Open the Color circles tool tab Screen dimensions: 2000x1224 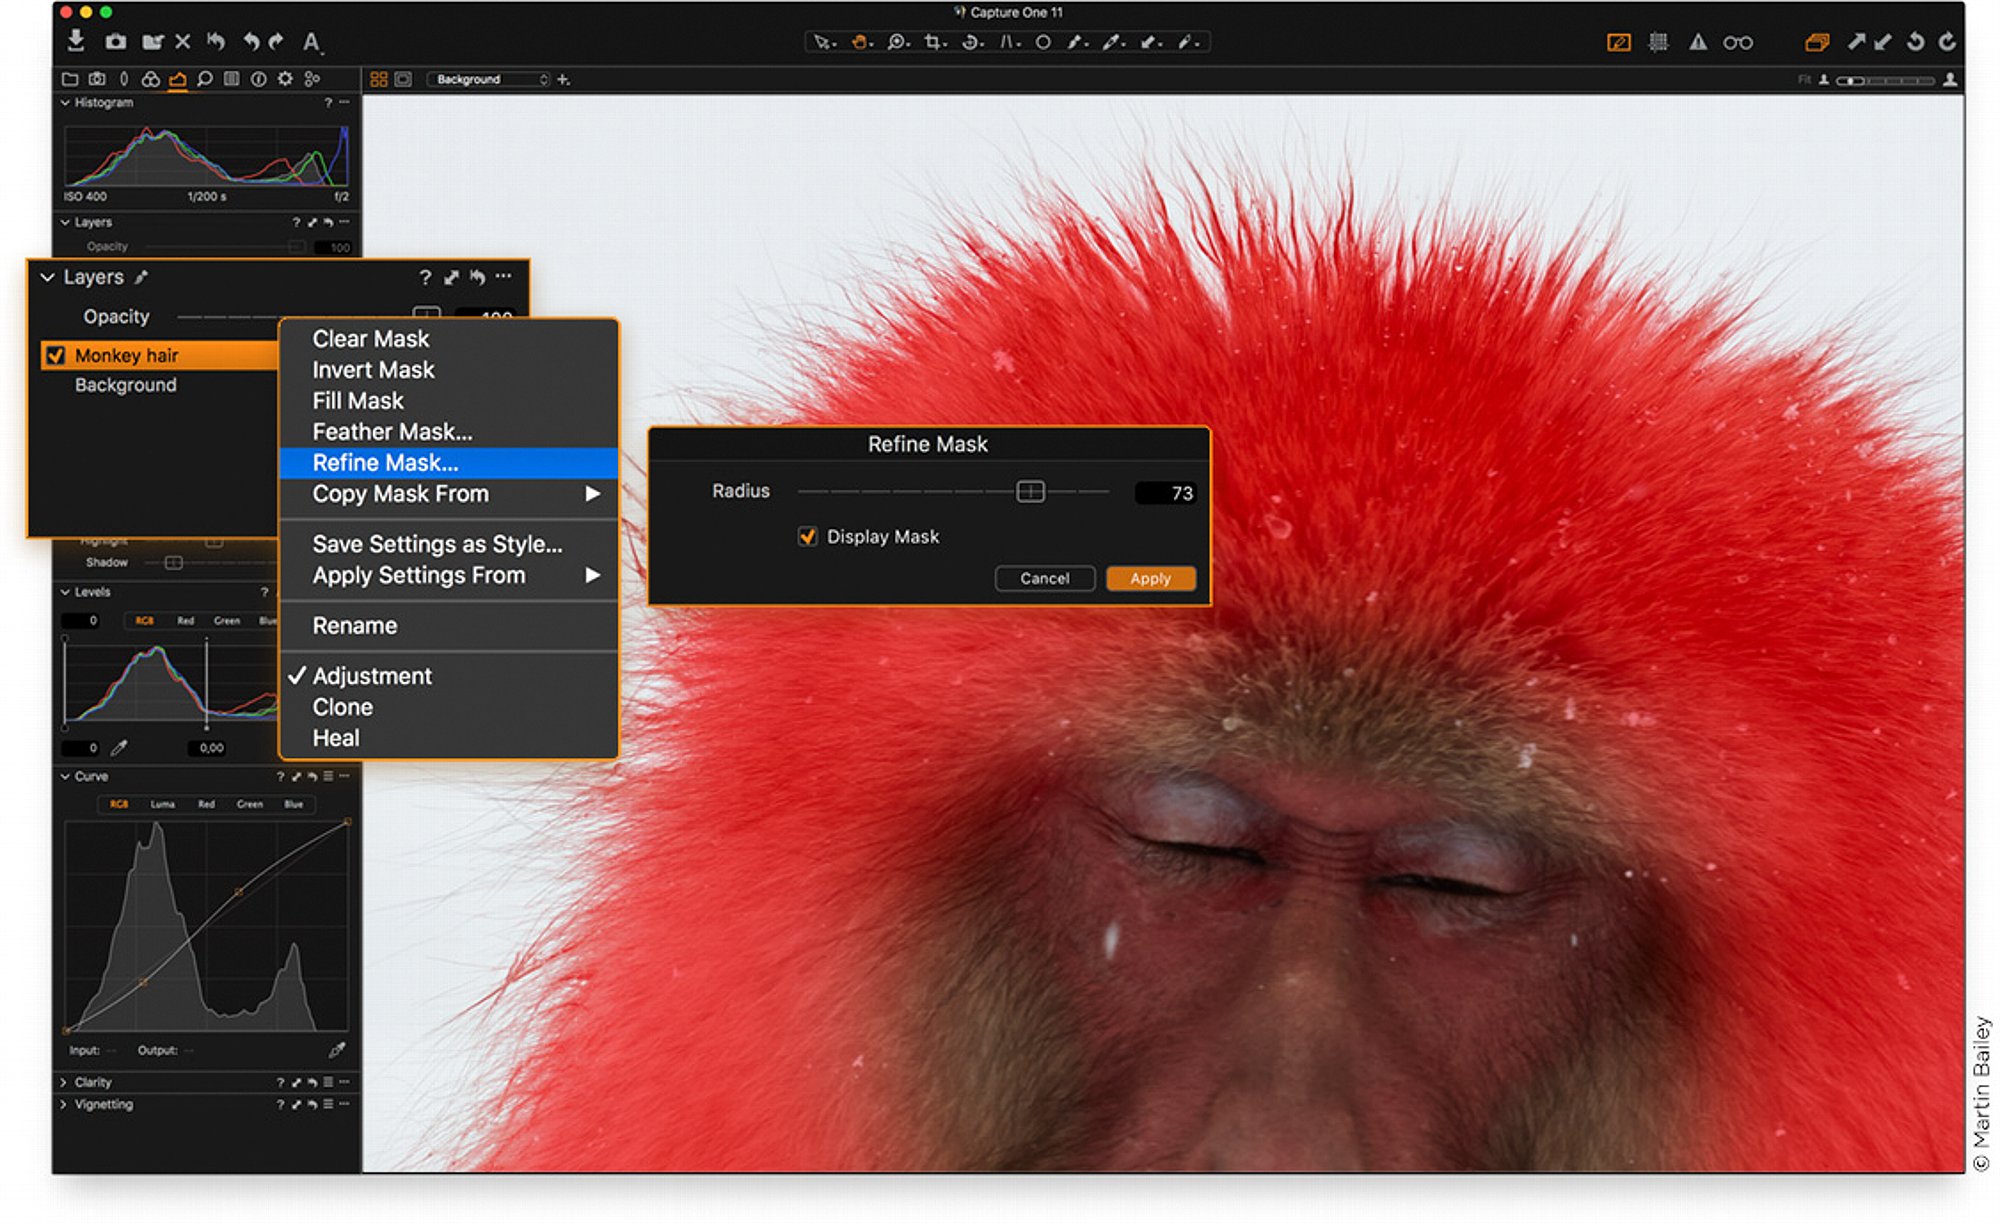[150, 79]
